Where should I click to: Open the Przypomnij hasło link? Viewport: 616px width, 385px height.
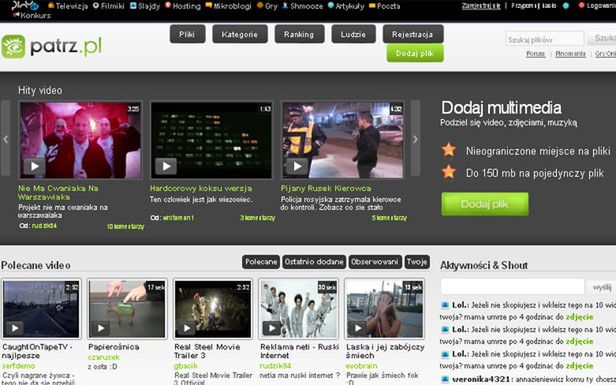[x=534, y=6]
